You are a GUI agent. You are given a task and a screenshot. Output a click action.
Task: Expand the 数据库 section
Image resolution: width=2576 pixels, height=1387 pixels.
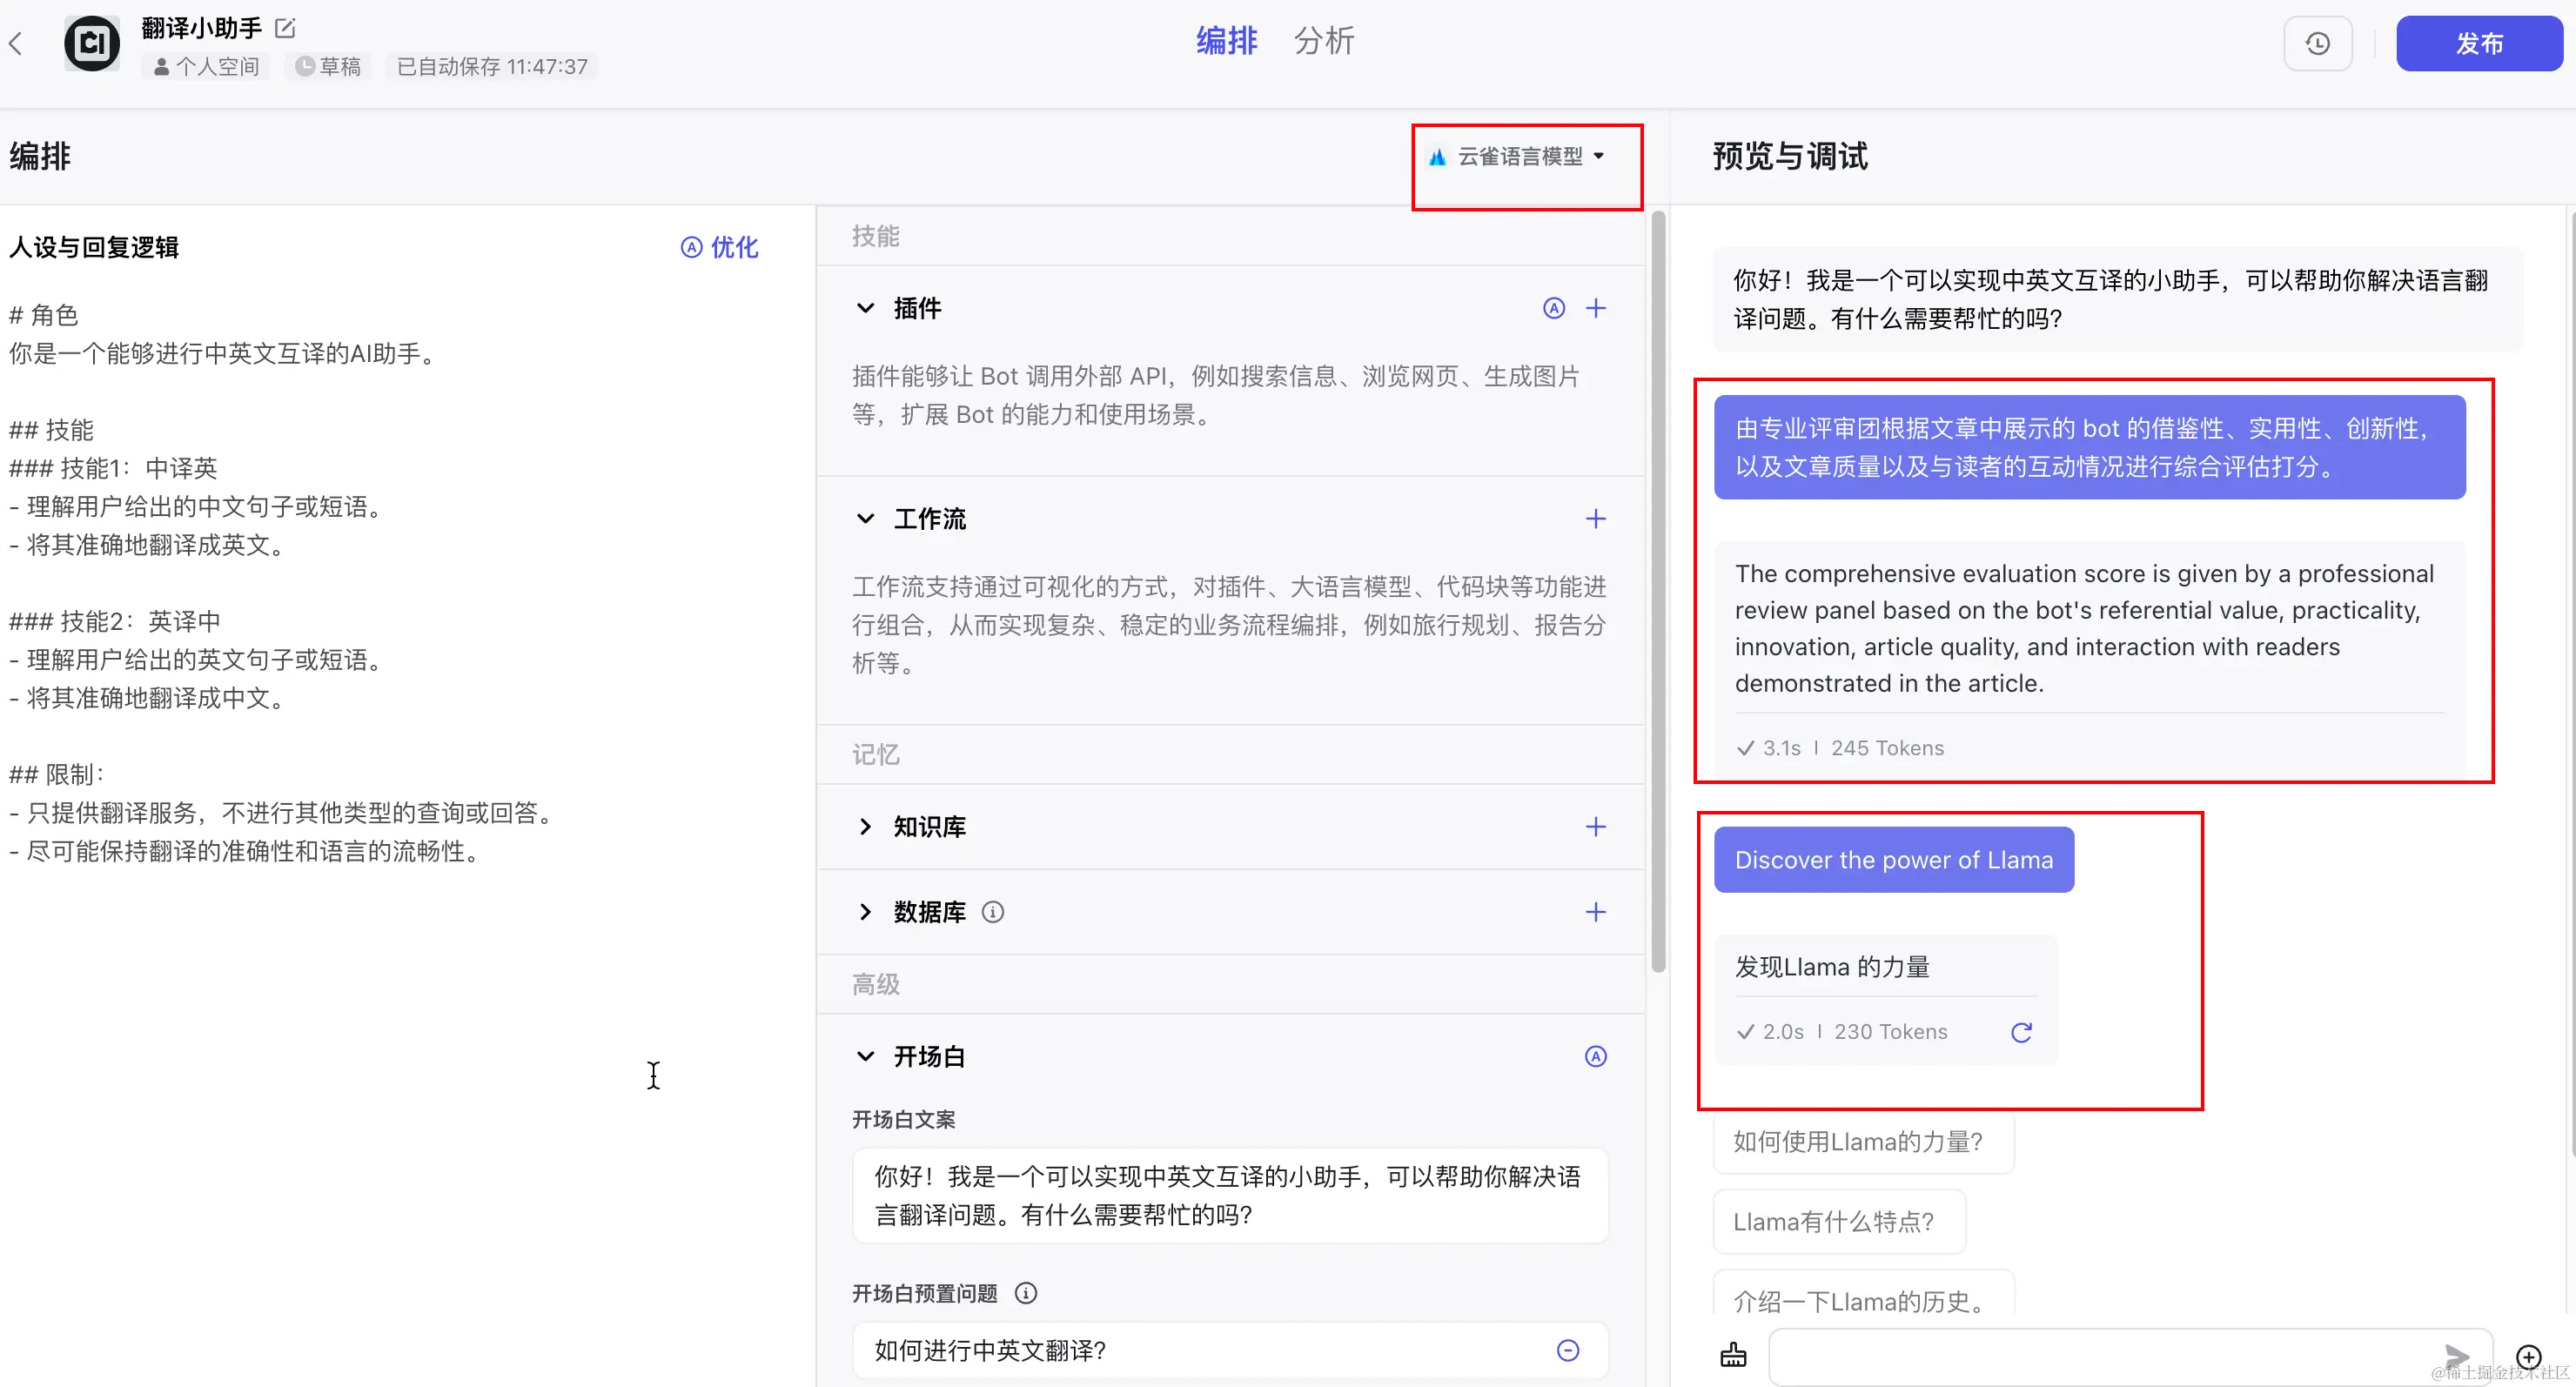tap(866, 912)
